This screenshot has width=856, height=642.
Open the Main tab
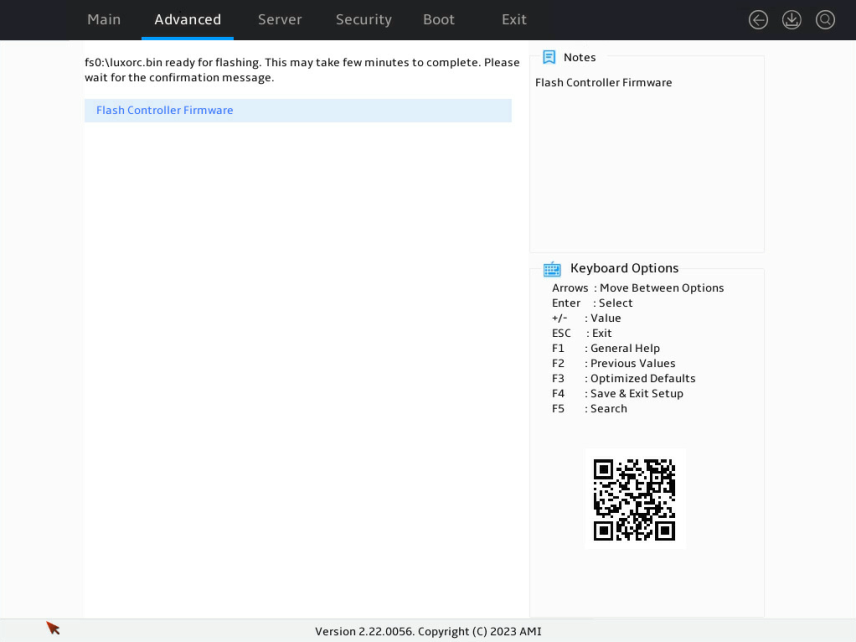coord(104,20)
